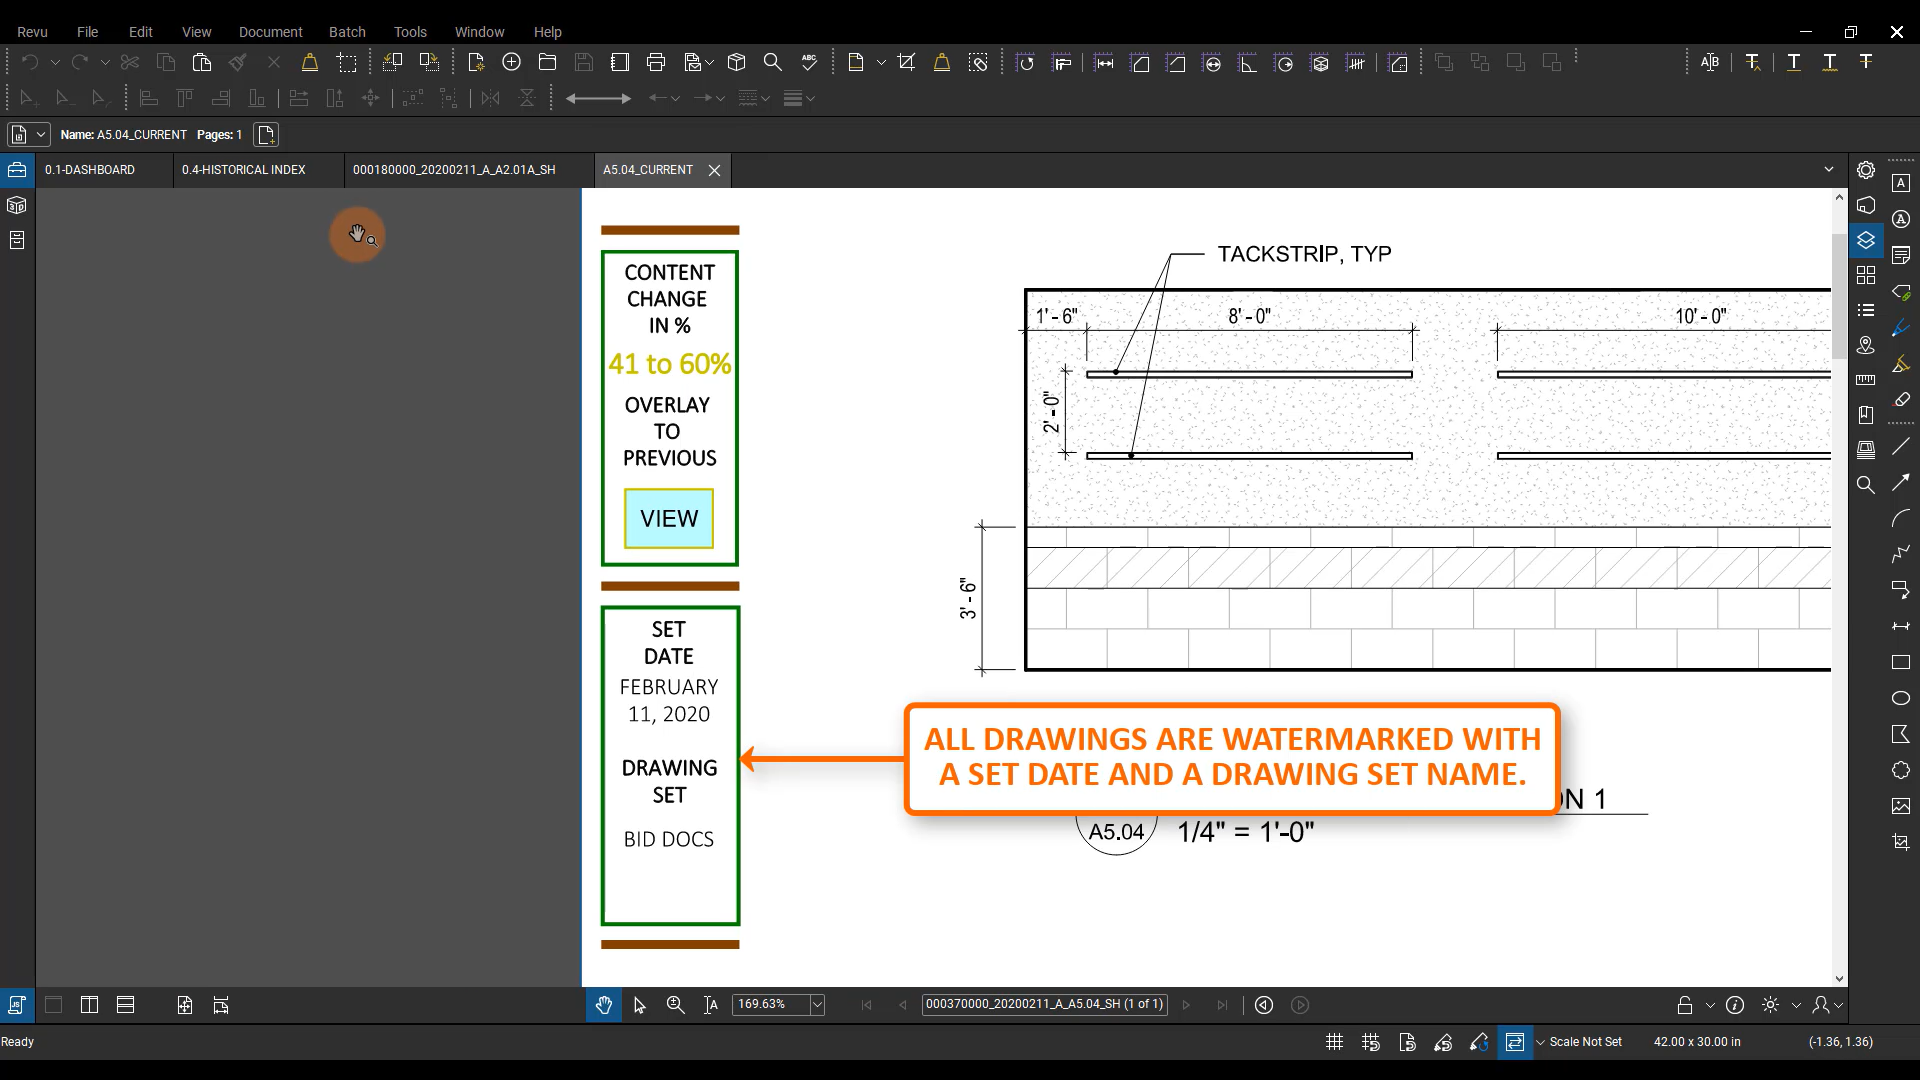The image size is (1920, 1080).
Task: Click the Print icon in toolbar
Action: click(x=656, y=62)
